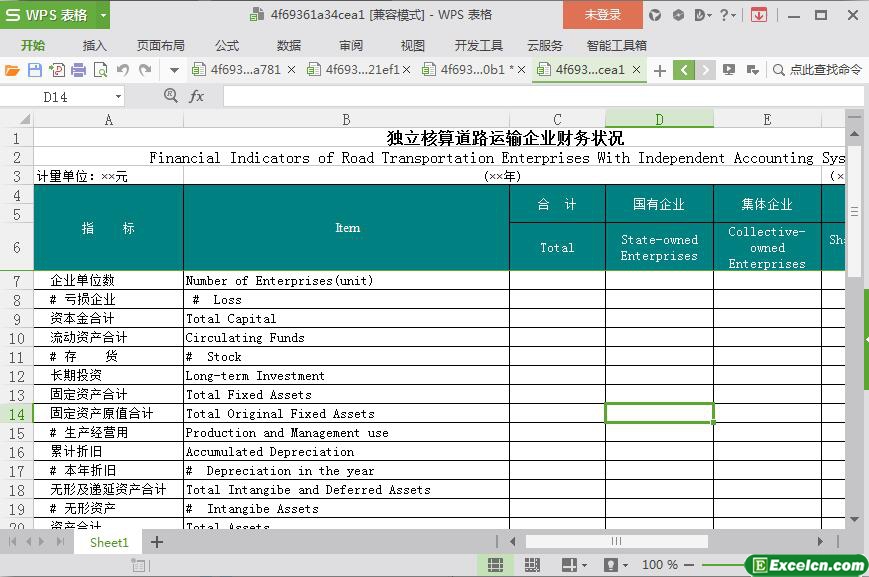Viewport: 869px width, 577px height.
Task: Click the zoom out minus button
Action: 691,565
